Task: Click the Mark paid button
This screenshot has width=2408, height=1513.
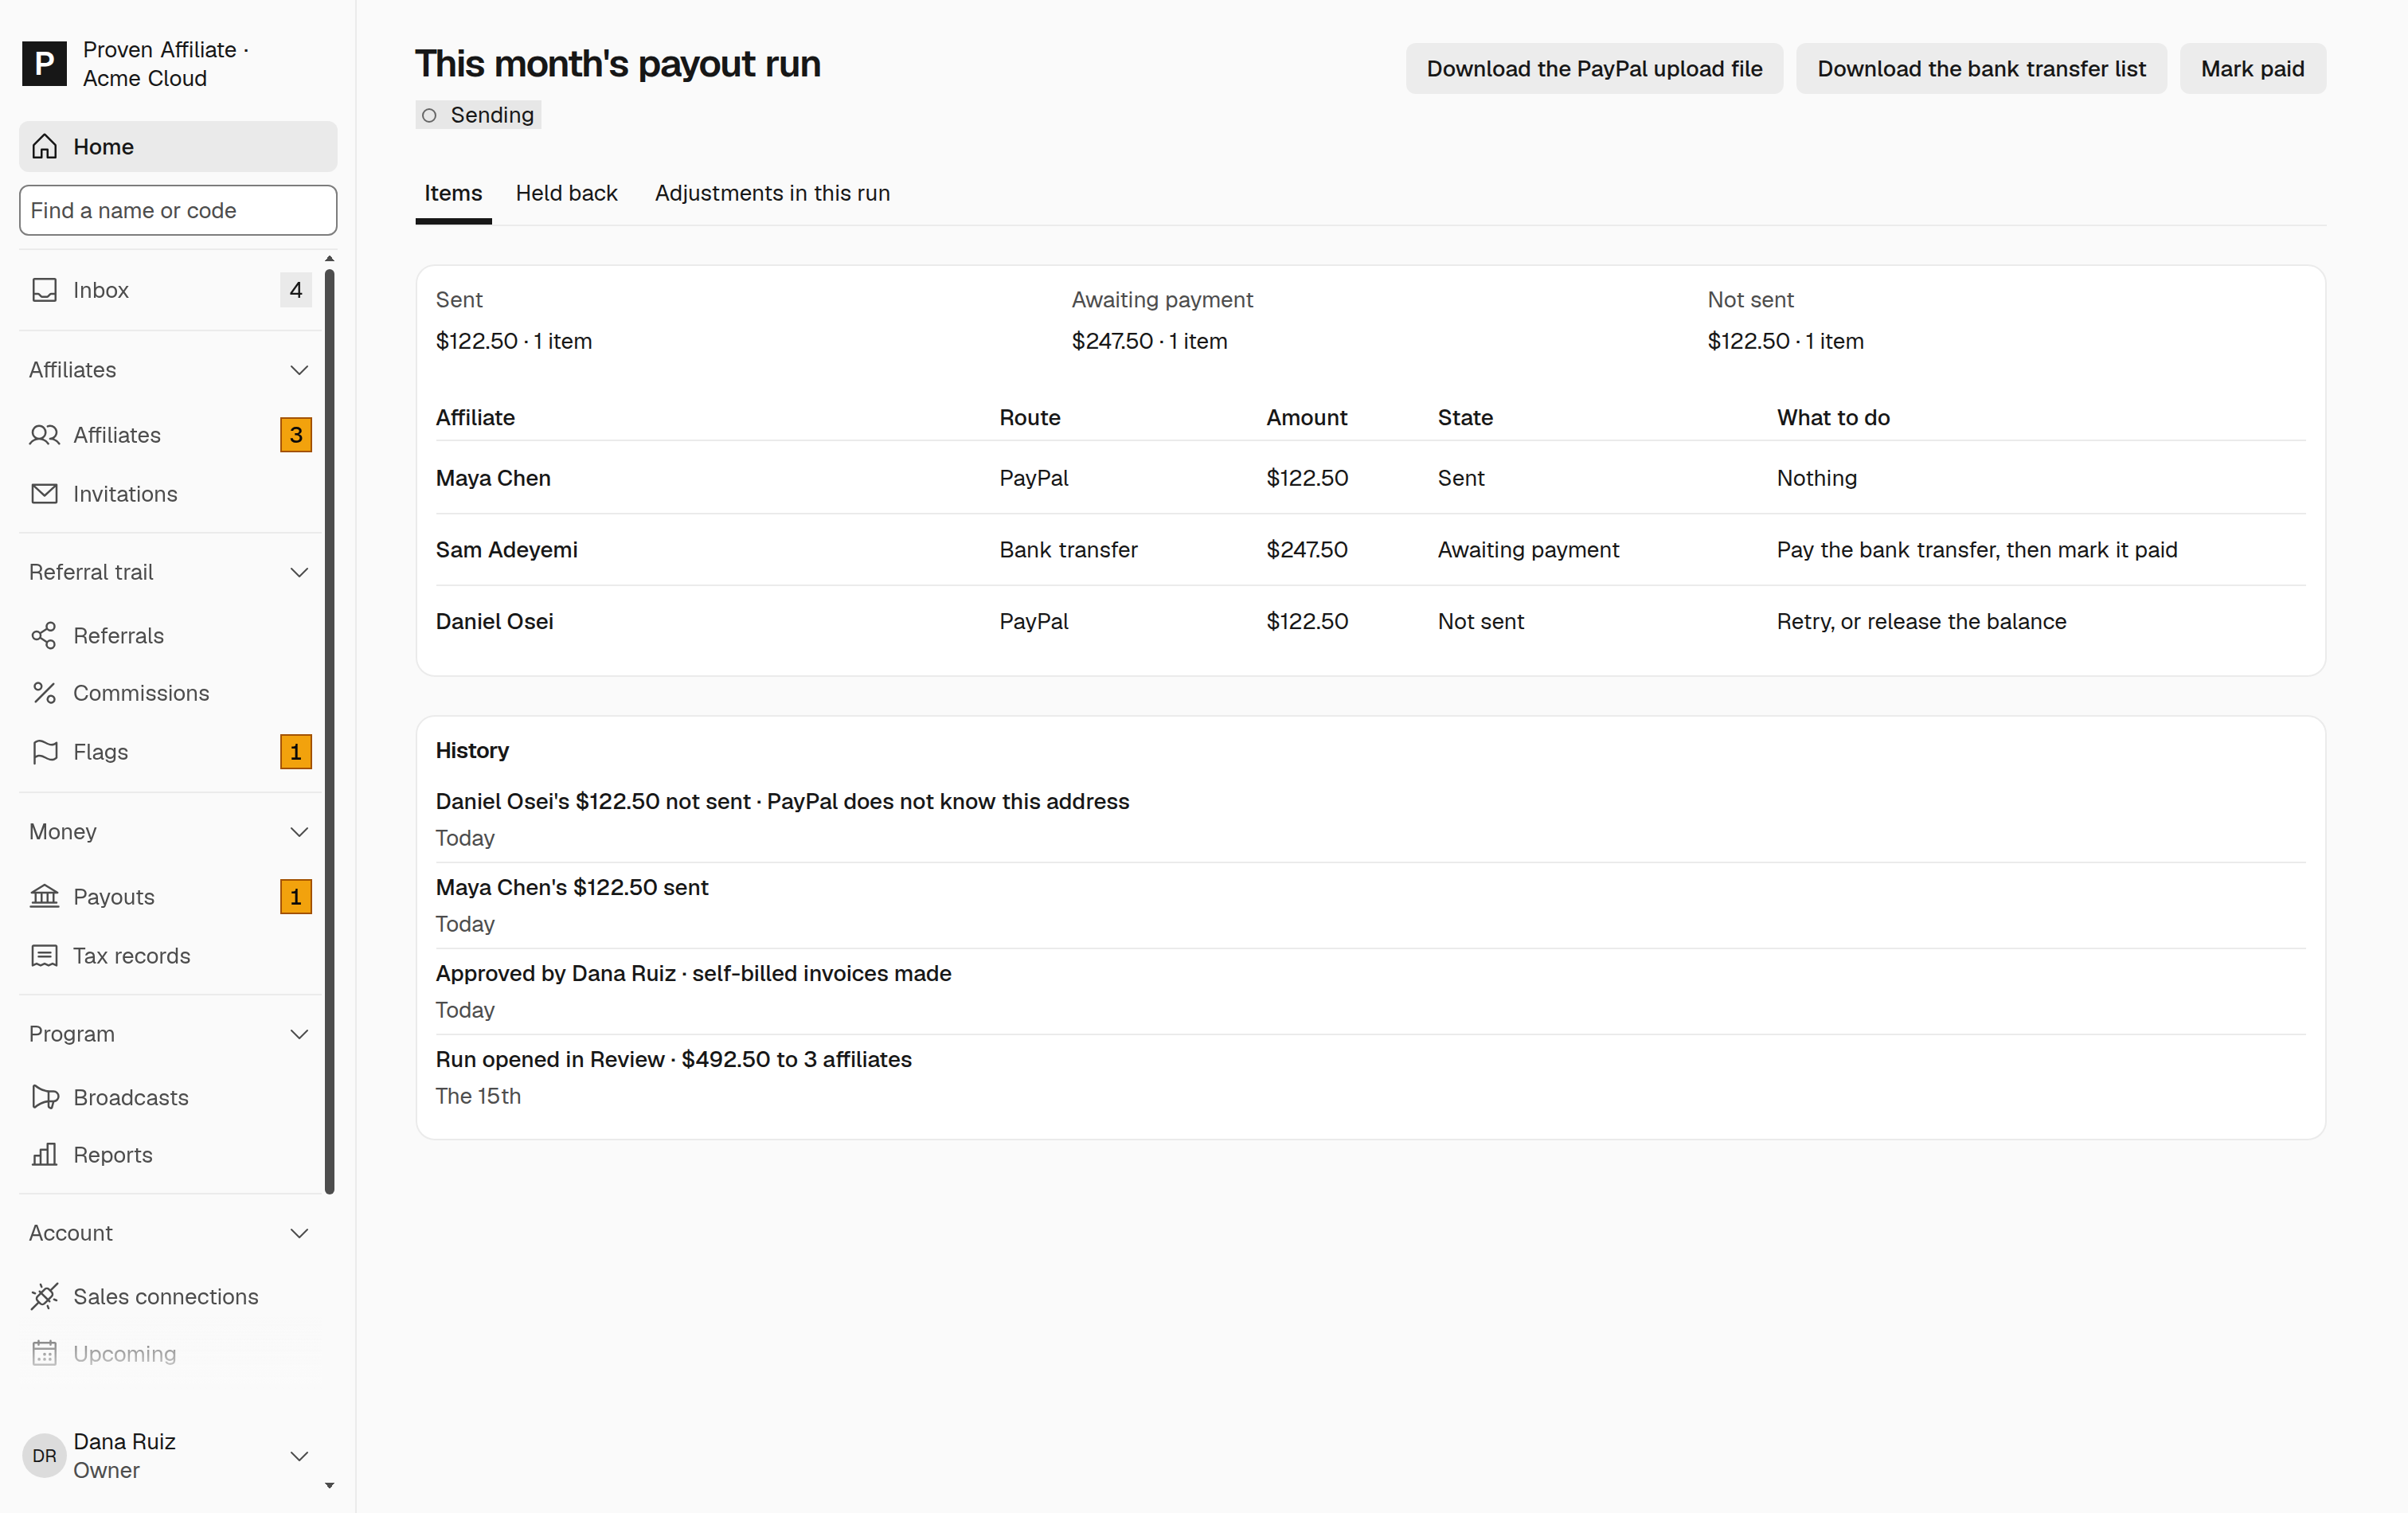Action: (2252, 69)
